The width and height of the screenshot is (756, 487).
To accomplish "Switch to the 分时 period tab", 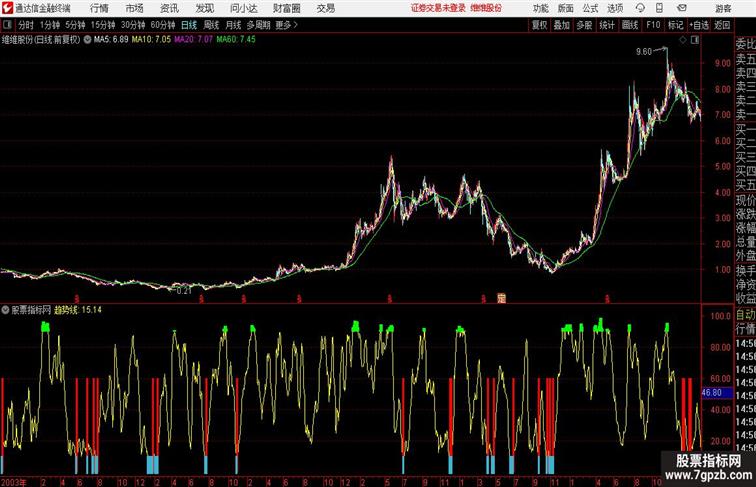I will click(x=26, y=25).
